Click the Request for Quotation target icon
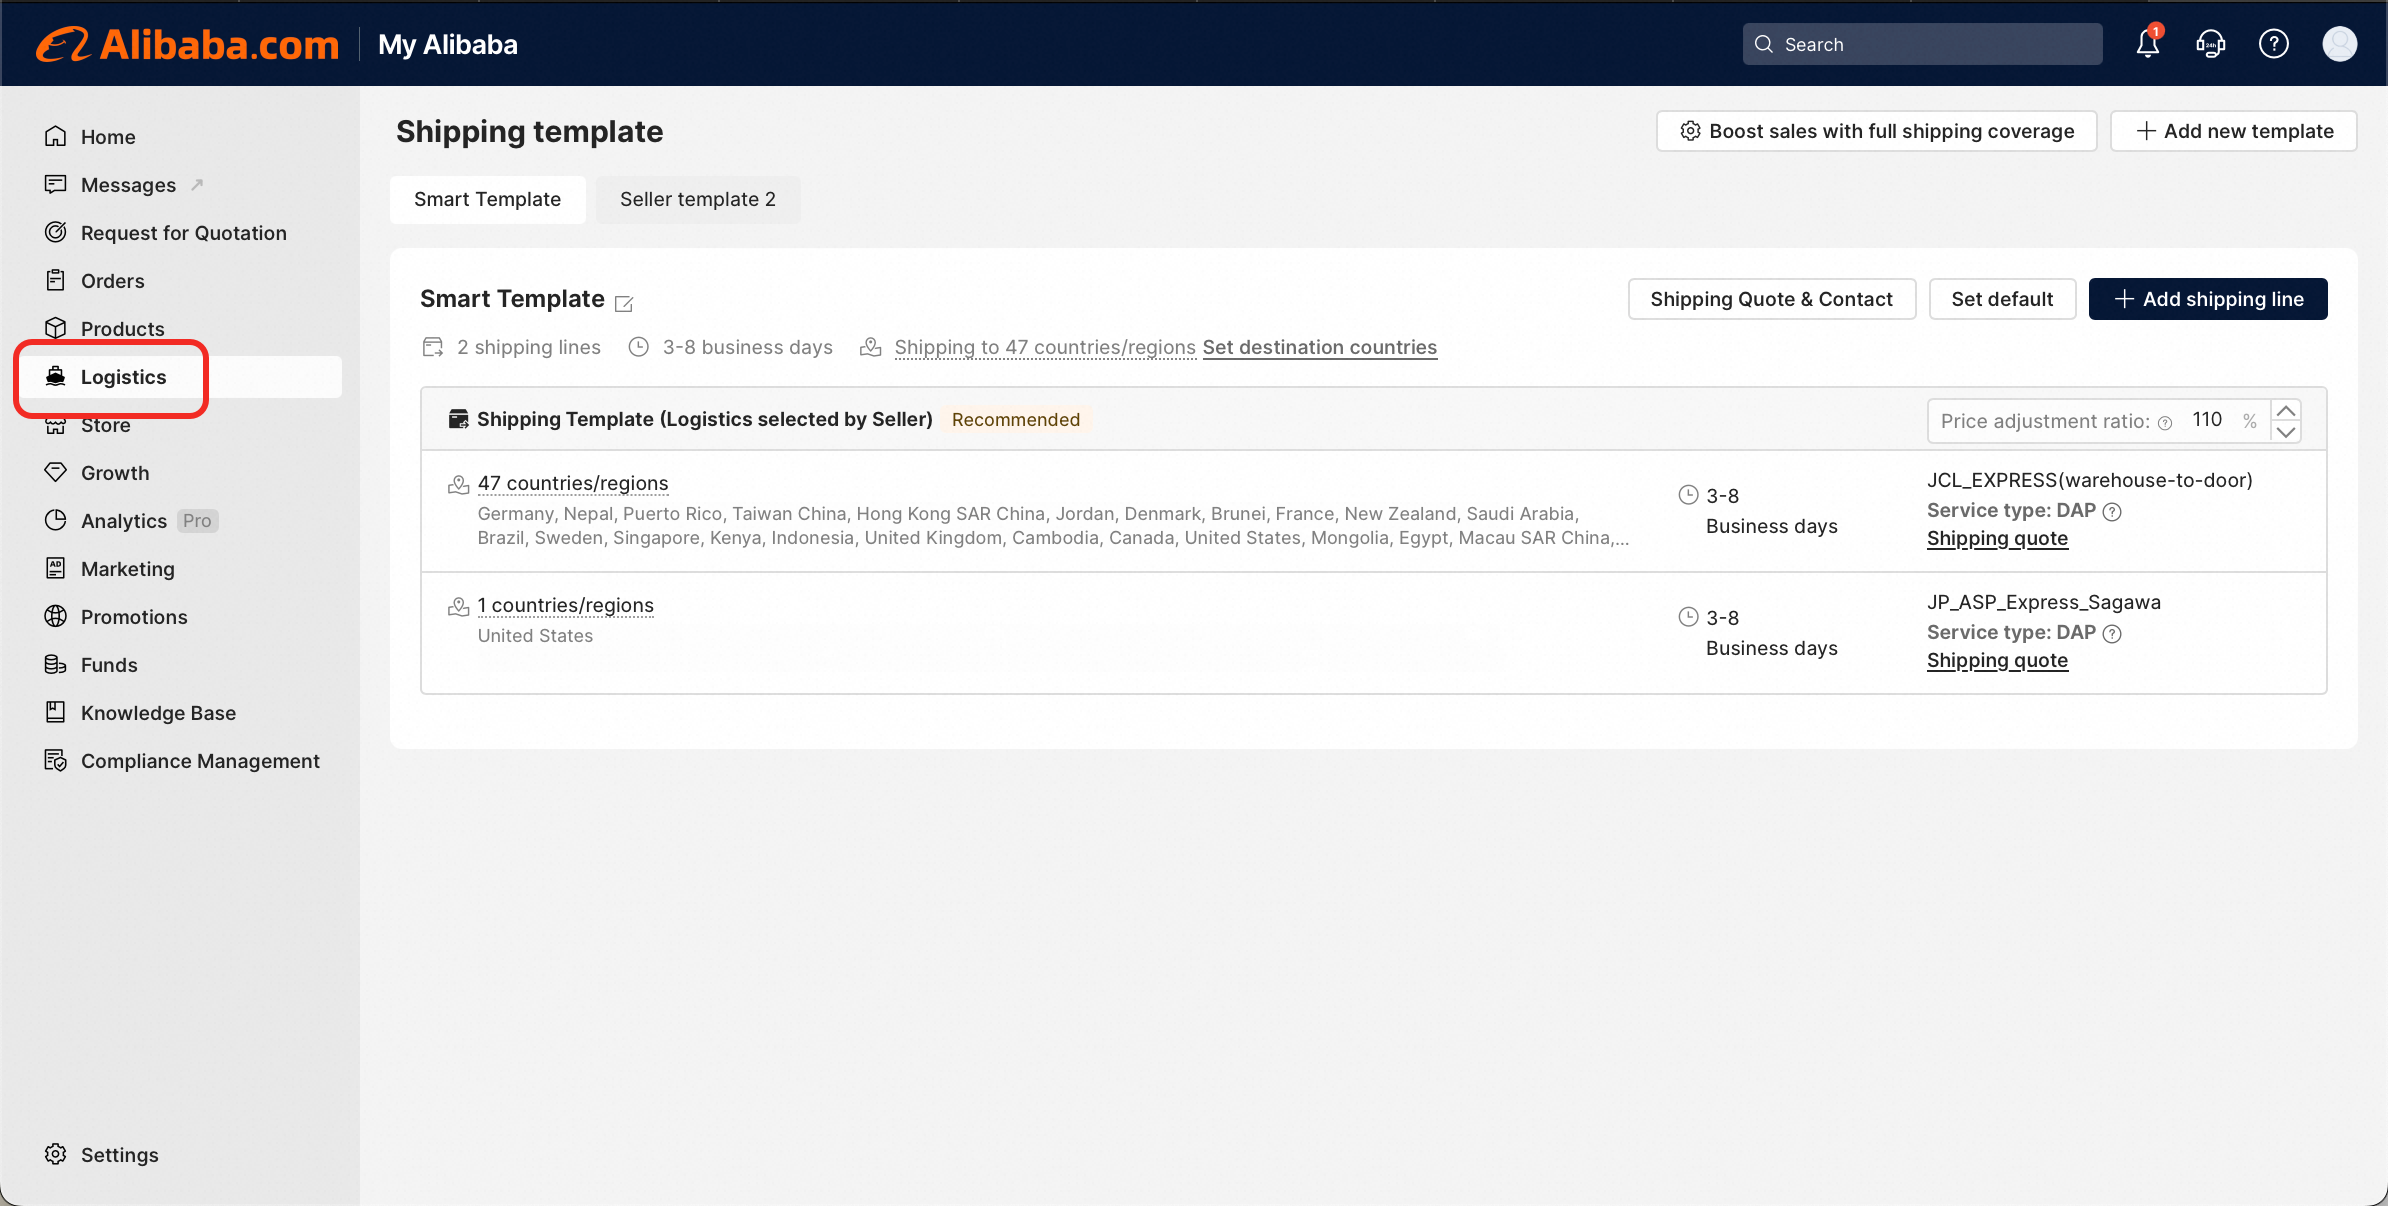This screenshot has width=2388, height=1206. (56, 232)
